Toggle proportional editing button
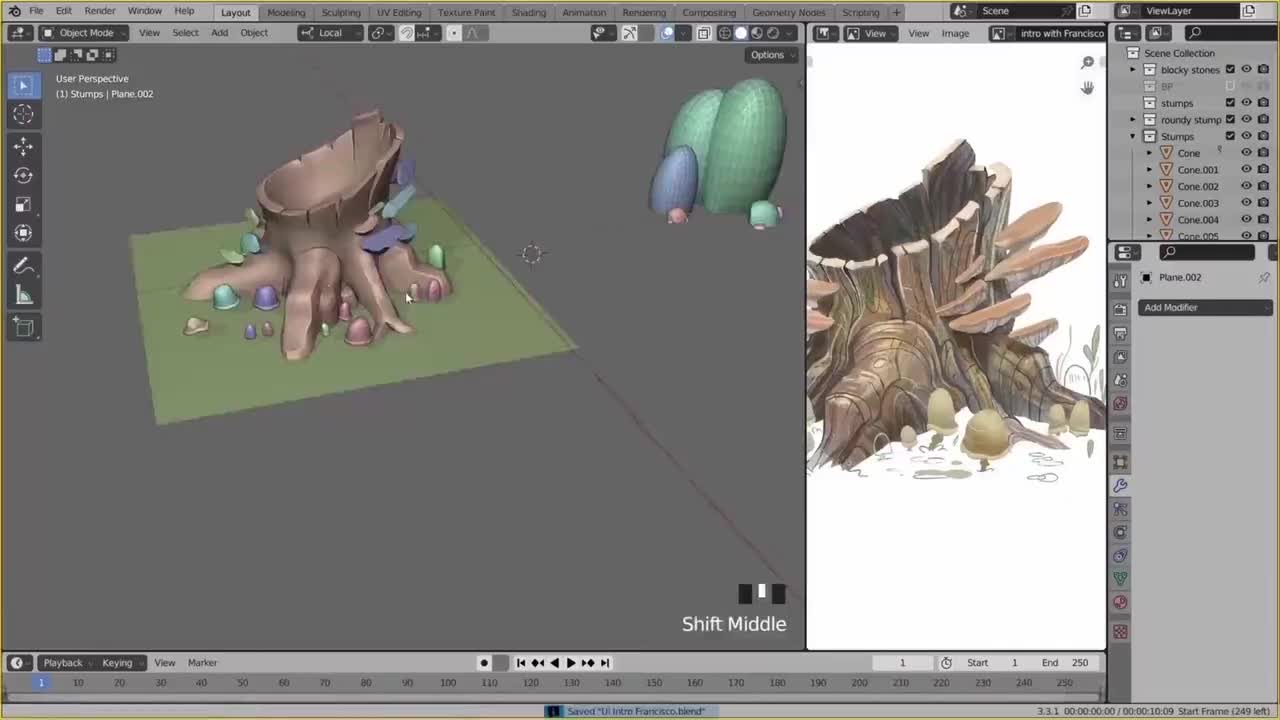The image size is (1280, 720). [x=453, y=33]
